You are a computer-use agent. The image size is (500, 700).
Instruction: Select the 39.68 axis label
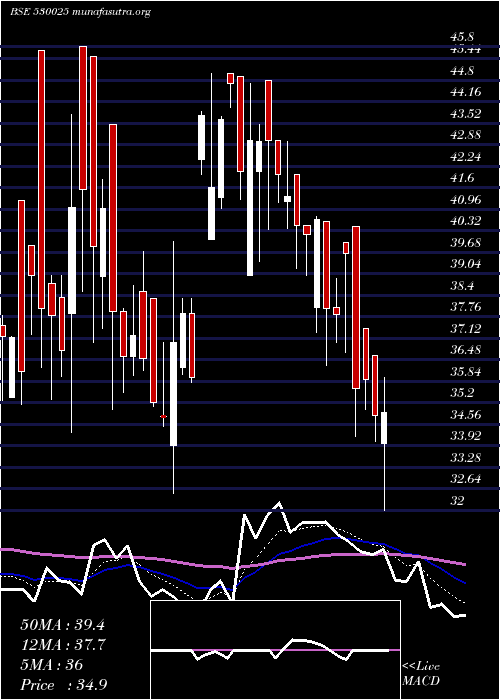click(x=466, y=242)
